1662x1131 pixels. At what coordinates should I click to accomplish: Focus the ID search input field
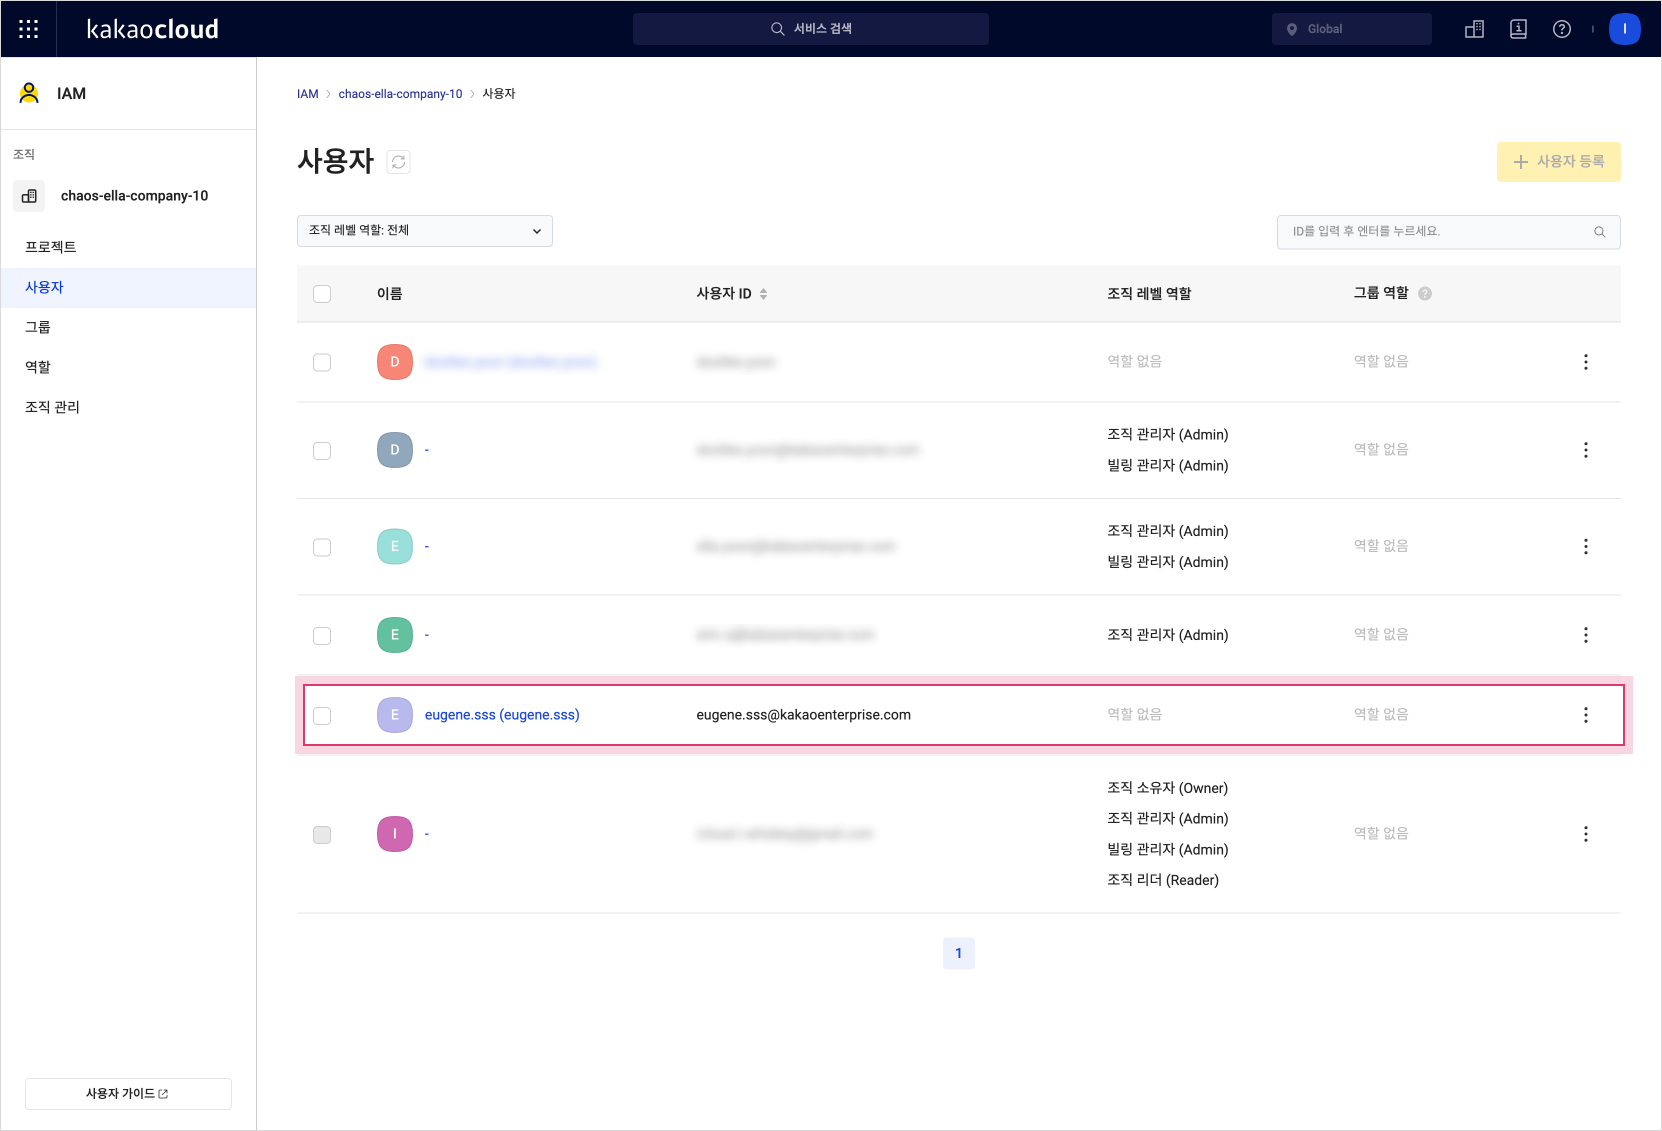tap(1449, 232)
